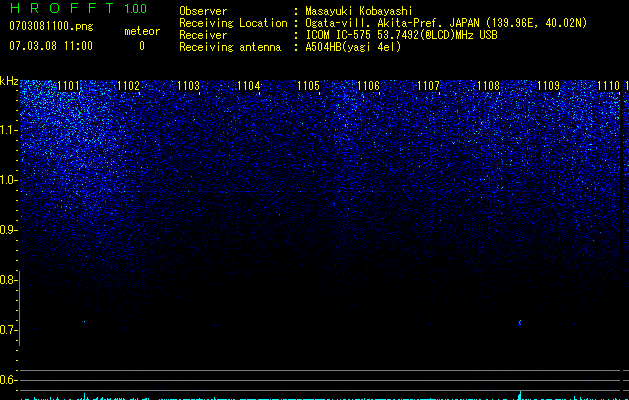Viewport: 629px width, 400px height.
Task: Click the Observer field label
Action: 203,11
